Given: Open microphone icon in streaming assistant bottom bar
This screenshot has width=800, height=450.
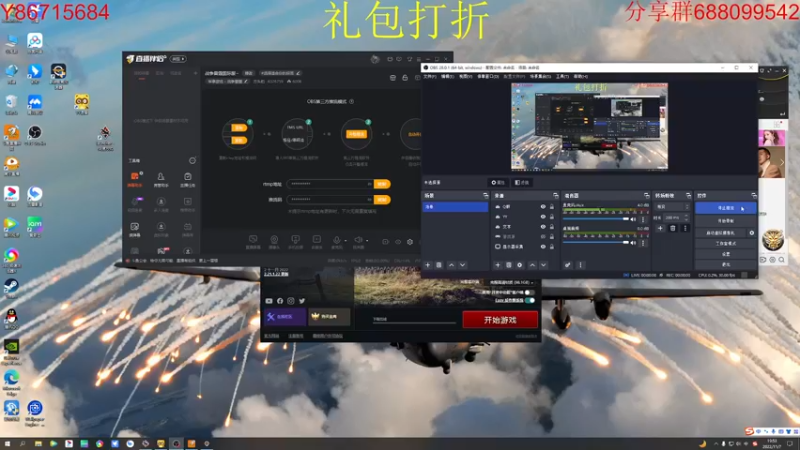Looking at the screenshot, I should click(336, 240).
